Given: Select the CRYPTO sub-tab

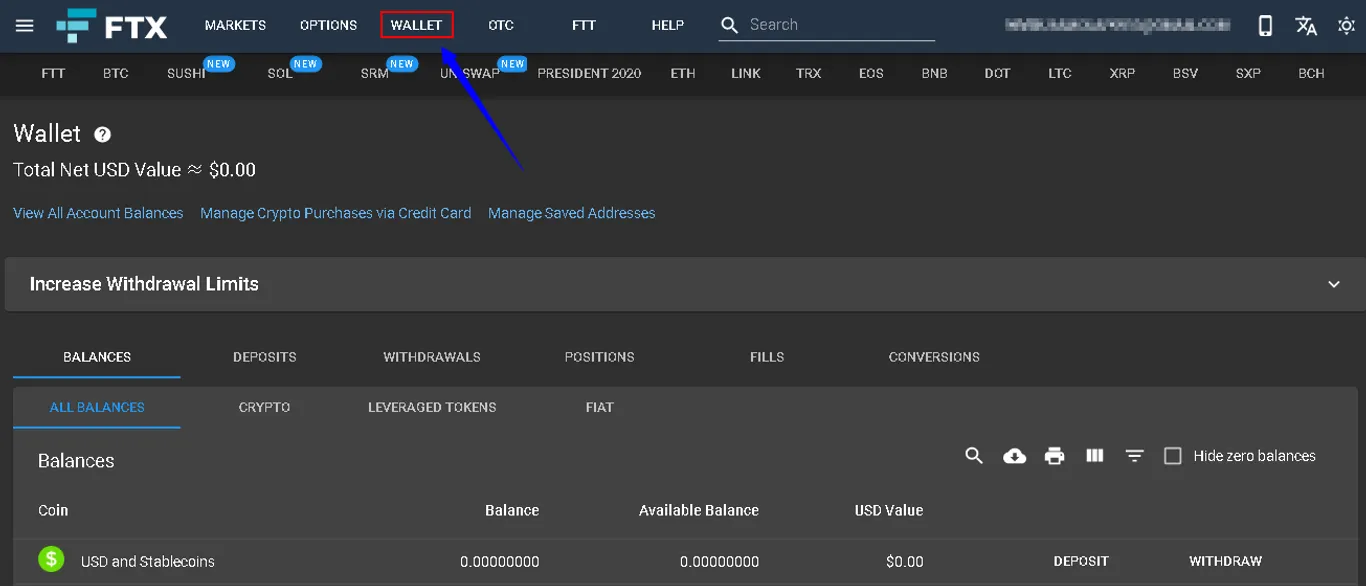Looking at the screenshot, I should tap(264, 407).
